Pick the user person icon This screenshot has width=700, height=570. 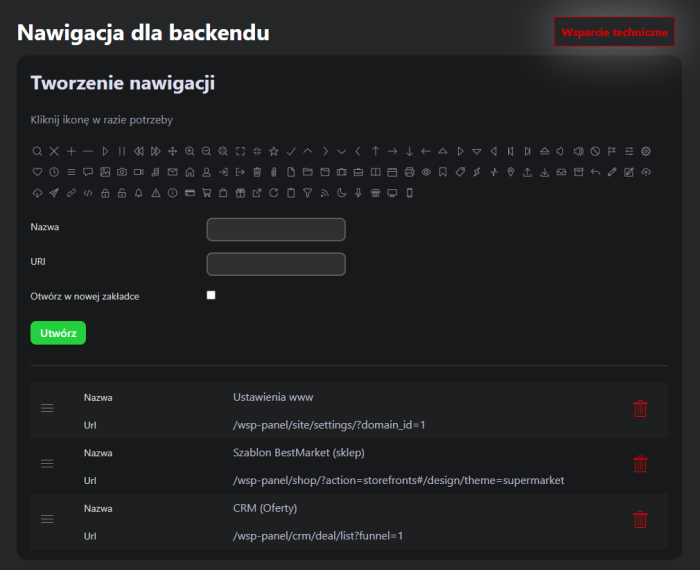coord(206,172)
